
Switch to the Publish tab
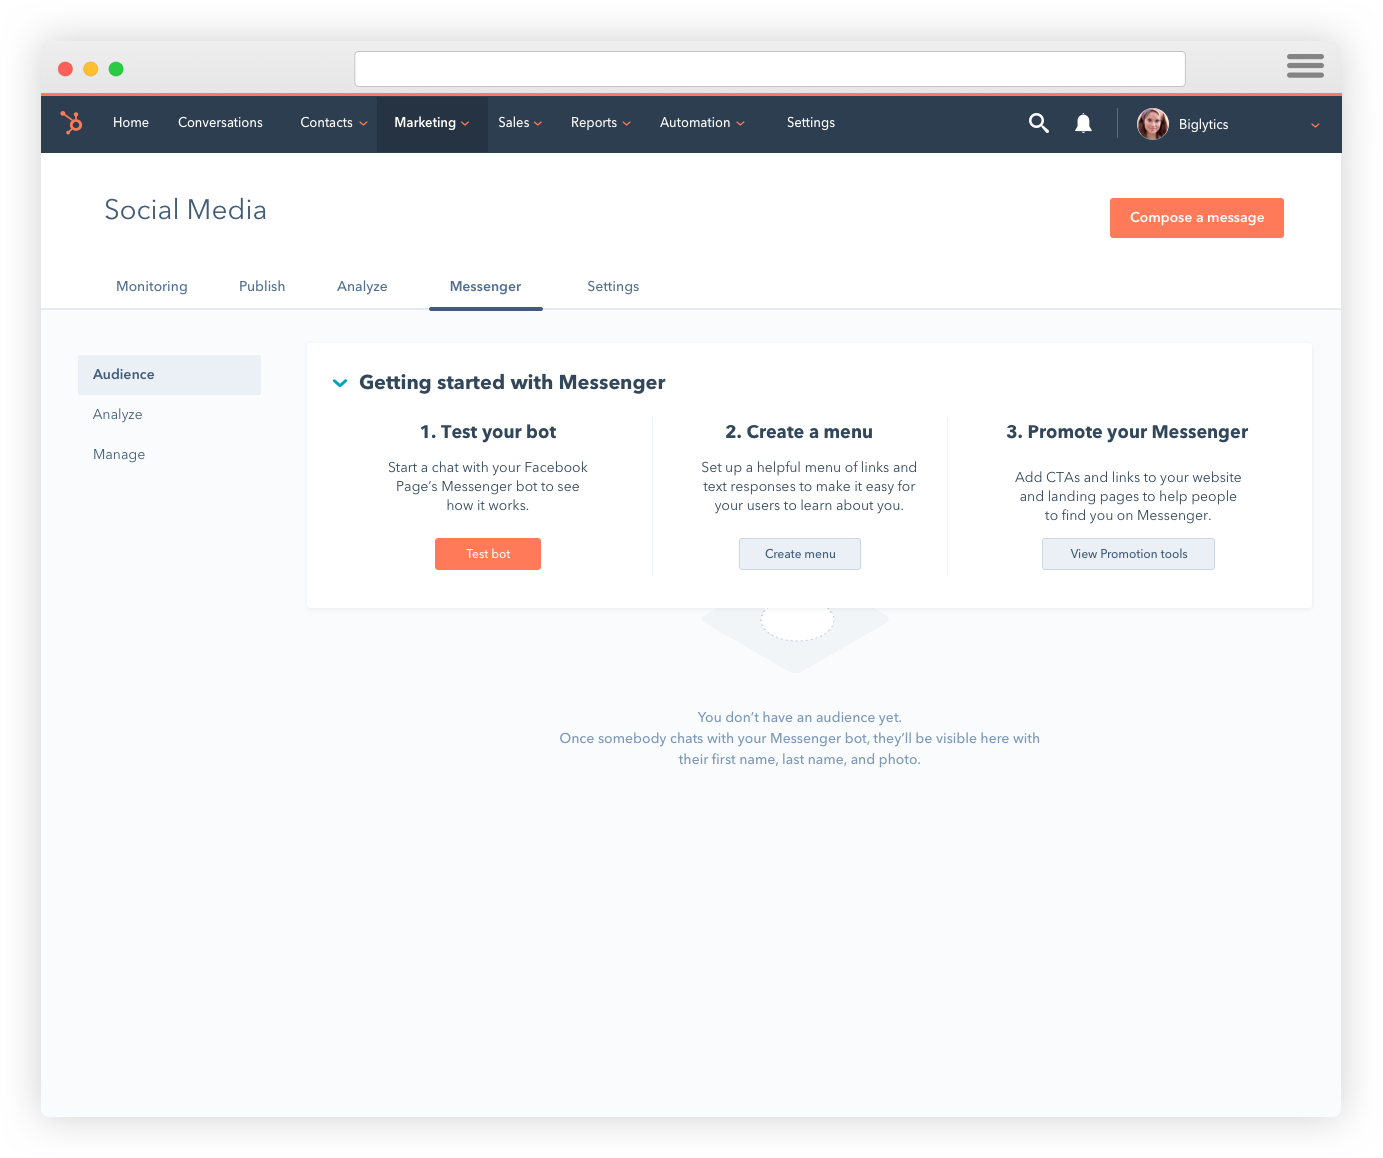(262, 286)
